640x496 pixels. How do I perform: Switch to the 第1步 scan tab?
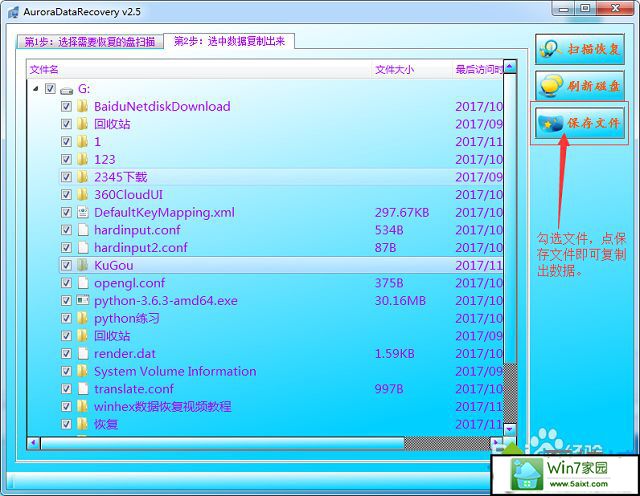click(x=89, y=41)
